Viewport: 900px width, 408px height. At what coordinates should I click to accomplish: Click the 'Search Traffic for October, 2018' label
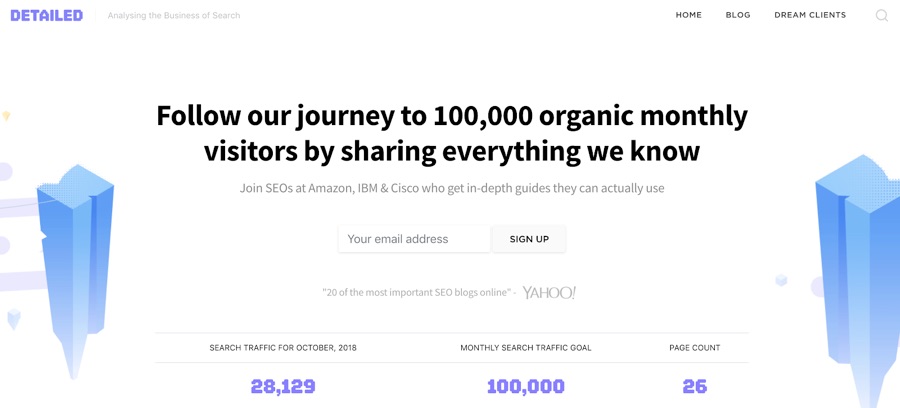pyautogui.click(x=283, y=348)
